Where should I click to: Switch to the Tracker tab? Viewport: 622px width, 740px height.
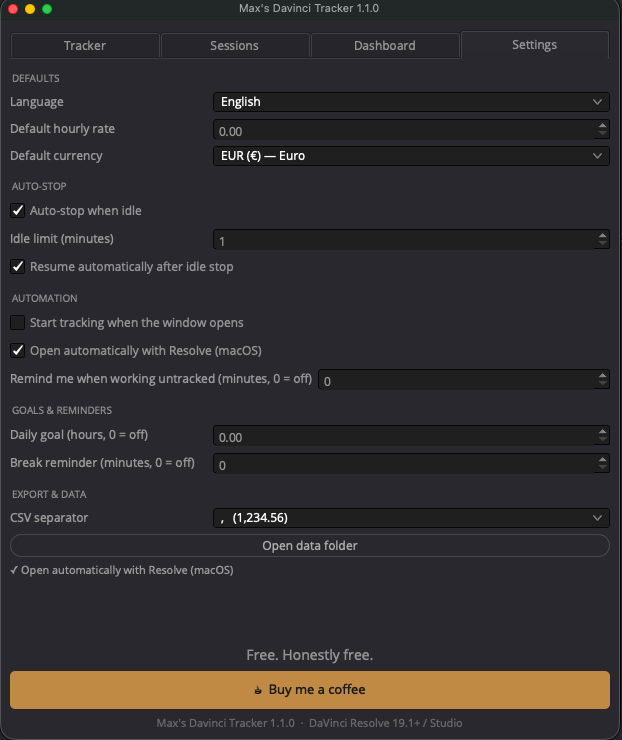85,46
